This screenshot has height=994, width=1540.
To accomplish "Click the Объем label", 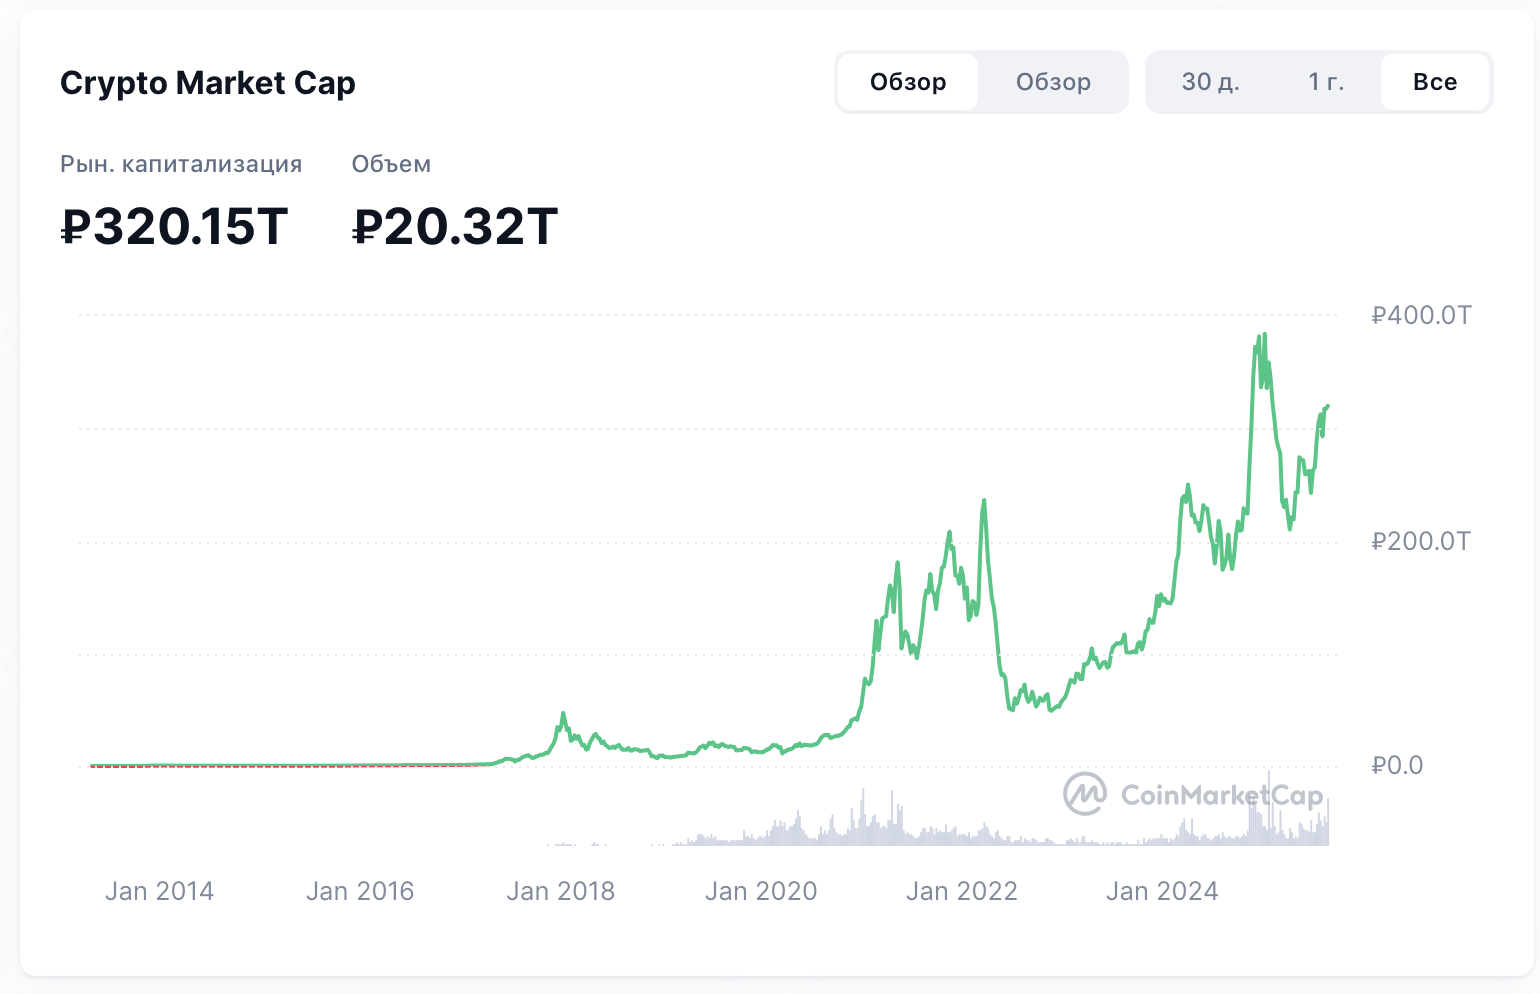I will tap(391, 164).
